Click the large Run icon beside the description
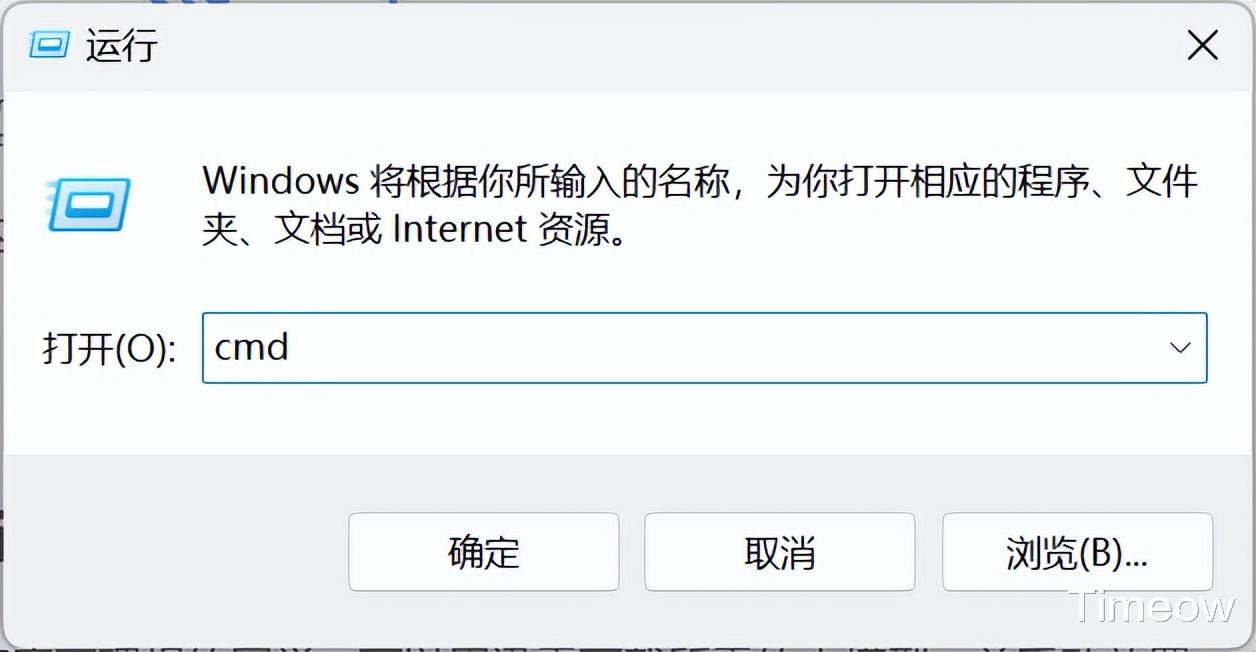This screenshot has width=1256, height=652. 89,204
